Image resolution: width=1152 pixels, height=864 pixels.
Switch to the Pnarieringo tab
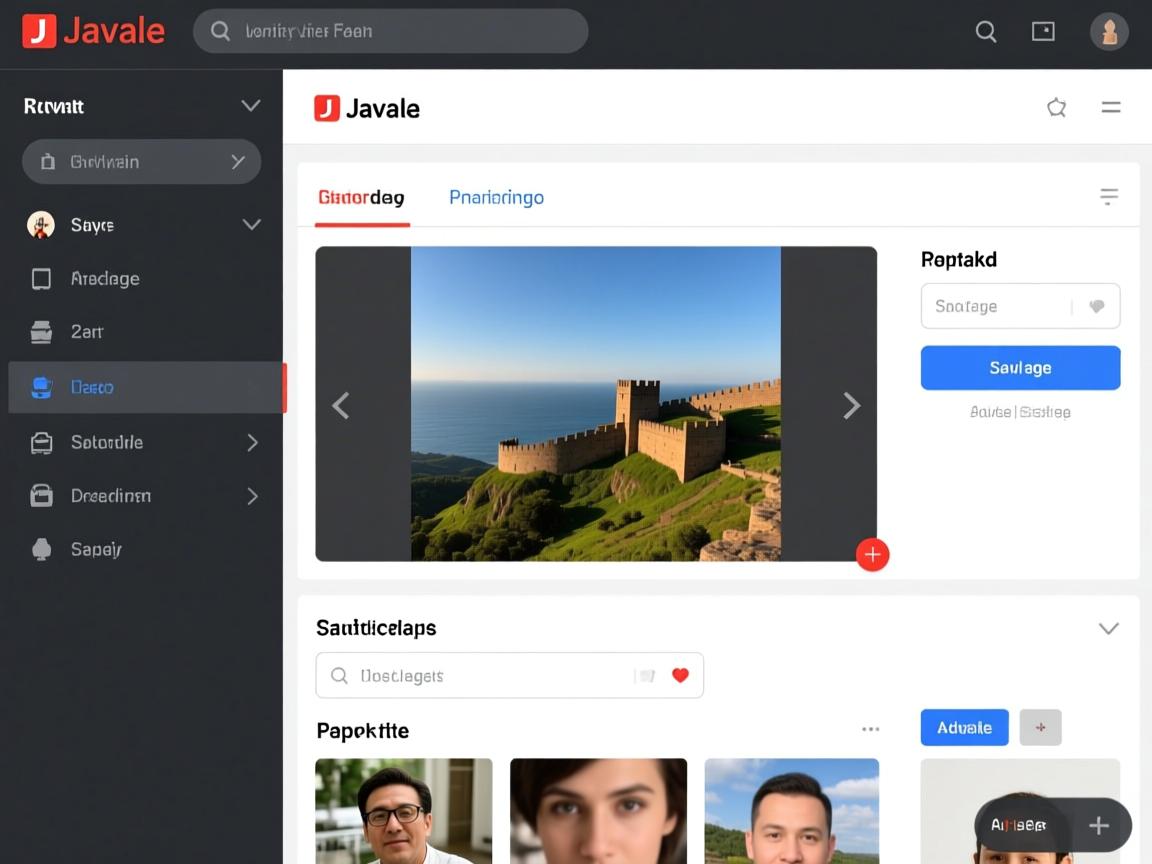[x=496, y=198]
